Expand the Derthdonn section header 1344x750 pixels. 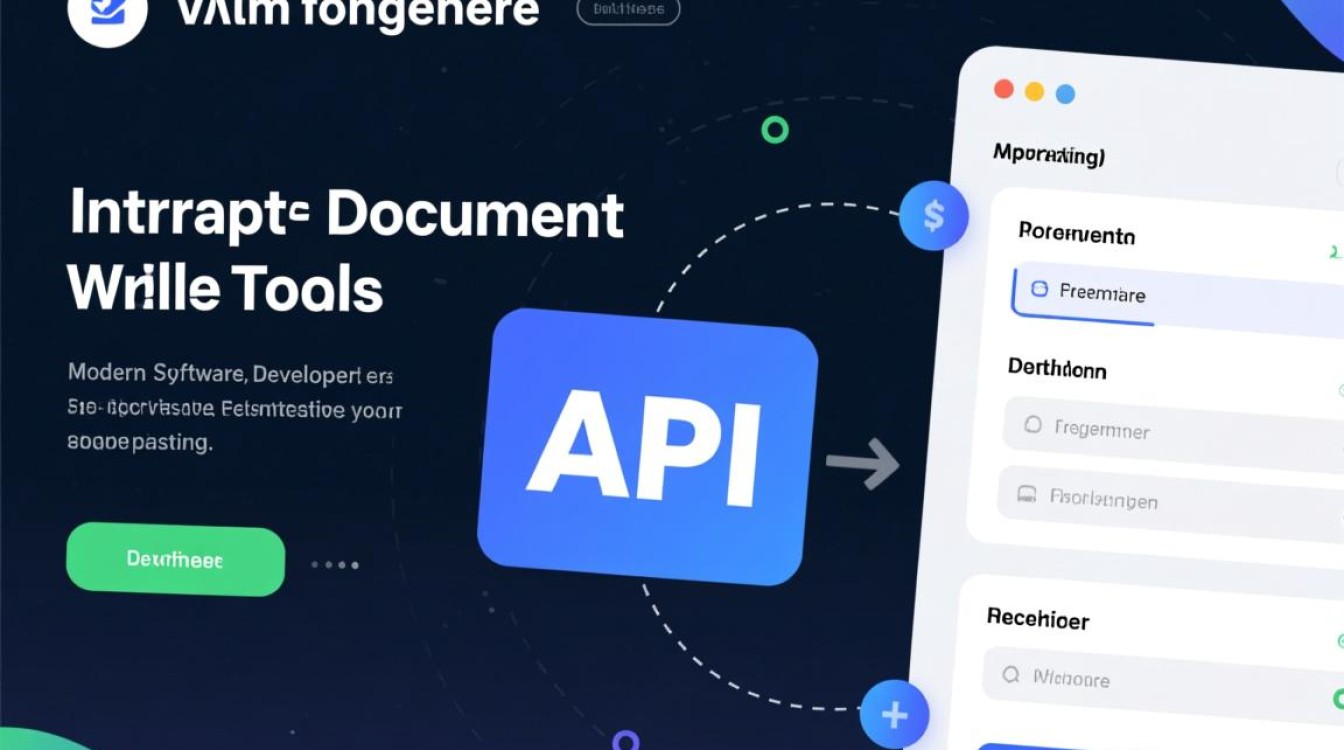[x=1056, y=368]
